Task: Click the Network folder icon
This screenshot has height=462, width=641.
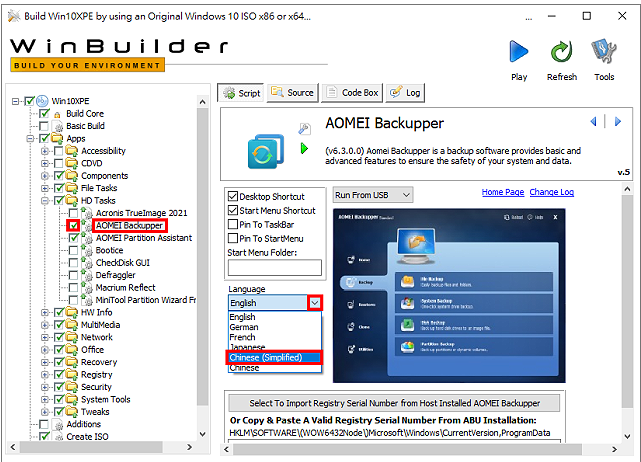Action: pos(72,337)
